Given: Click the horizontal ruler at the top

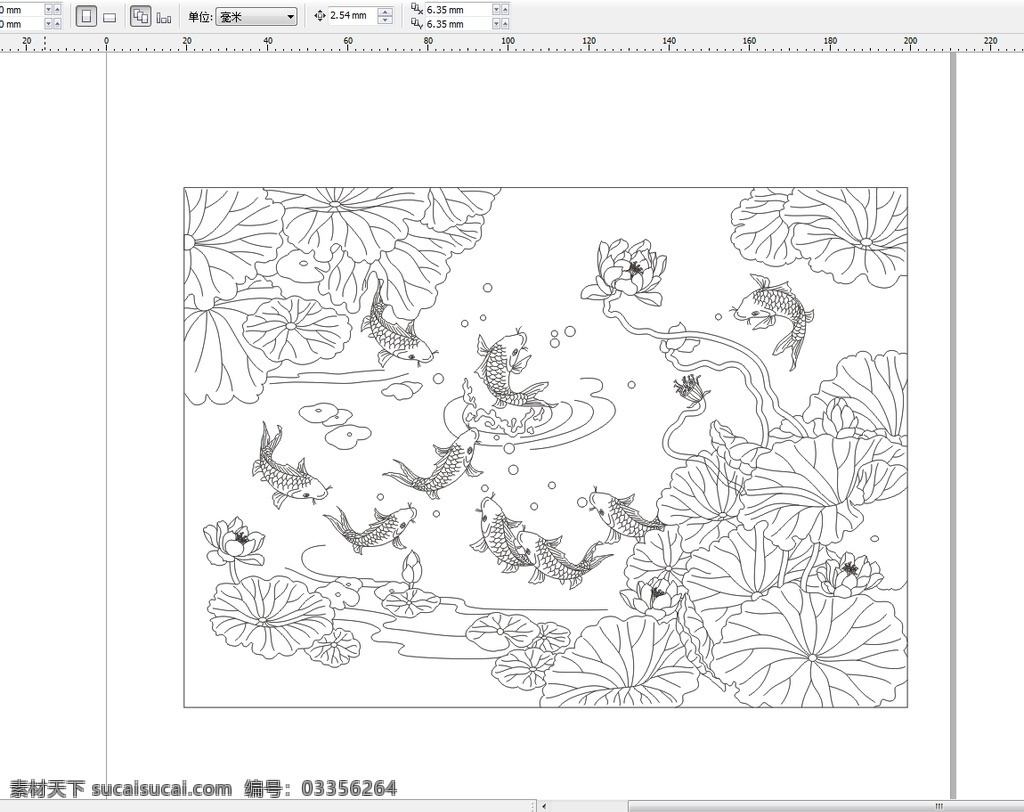Looking at the screenshot, I should [512, 43].
